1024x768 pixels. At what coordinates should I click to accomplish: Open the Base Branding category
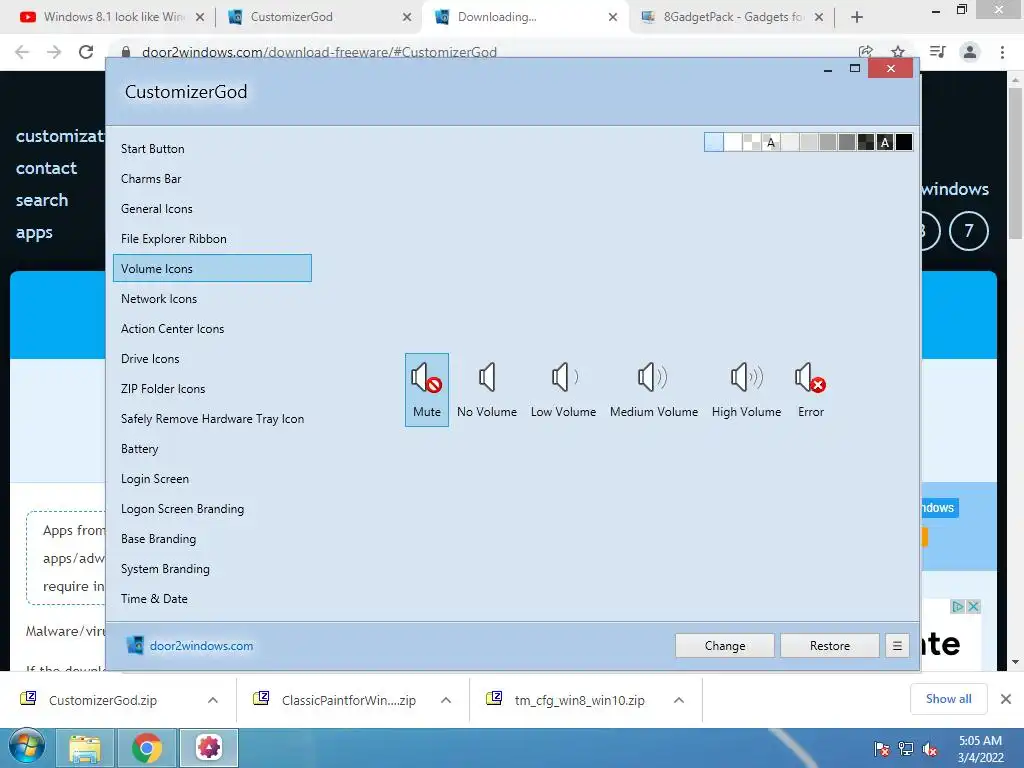[x=212, y=539]
